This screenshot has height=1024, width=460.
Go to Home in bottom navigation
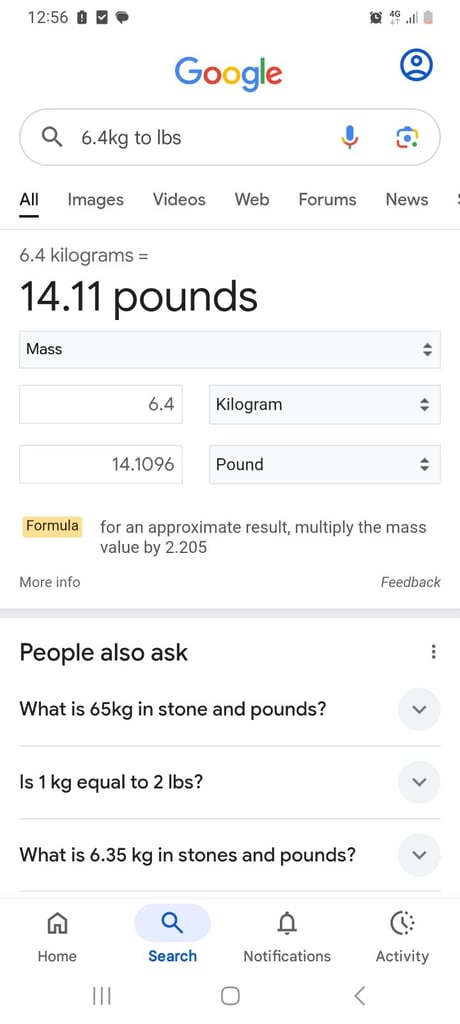[x=57, y=935]
